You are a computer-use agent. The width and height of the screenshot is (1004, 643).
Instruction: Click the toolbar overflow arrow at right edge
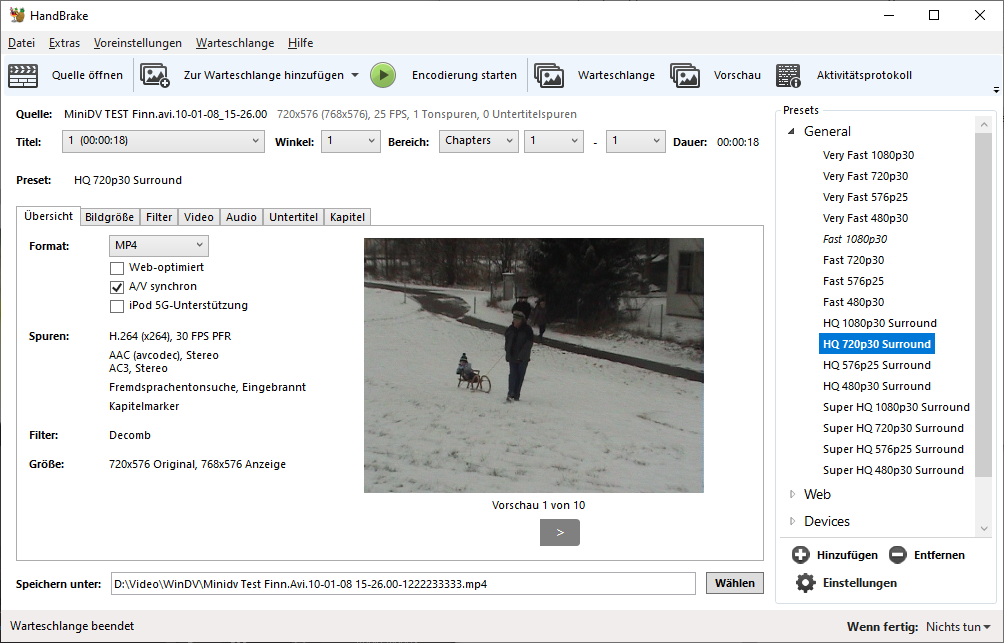(x=996, y=90)
